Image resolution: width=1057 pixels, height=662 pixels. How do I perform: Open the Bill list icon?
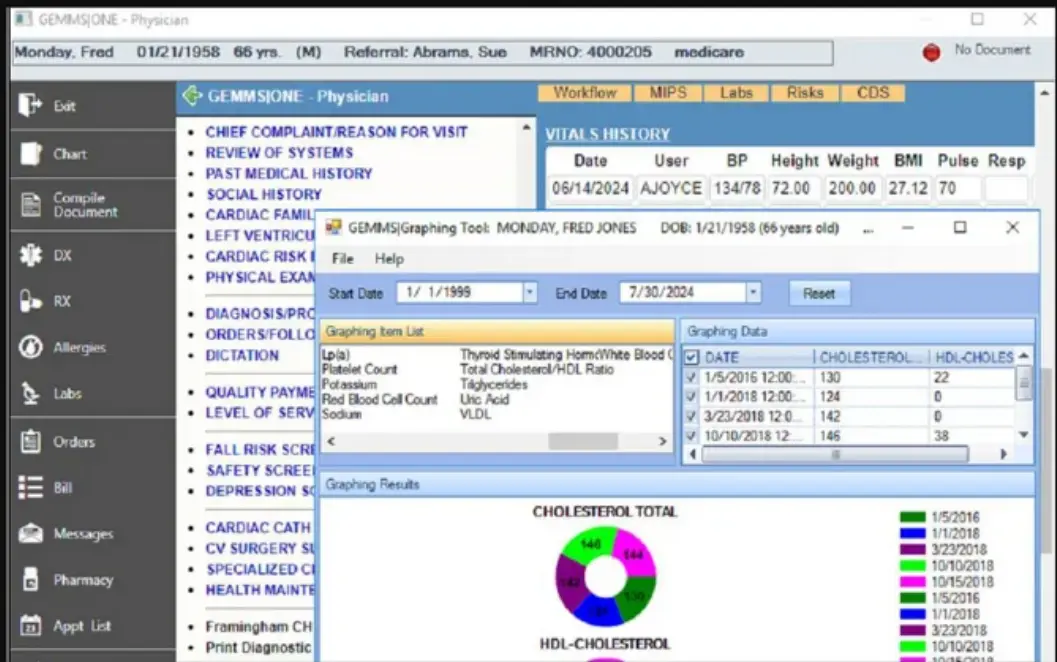(x=30, y=487)
